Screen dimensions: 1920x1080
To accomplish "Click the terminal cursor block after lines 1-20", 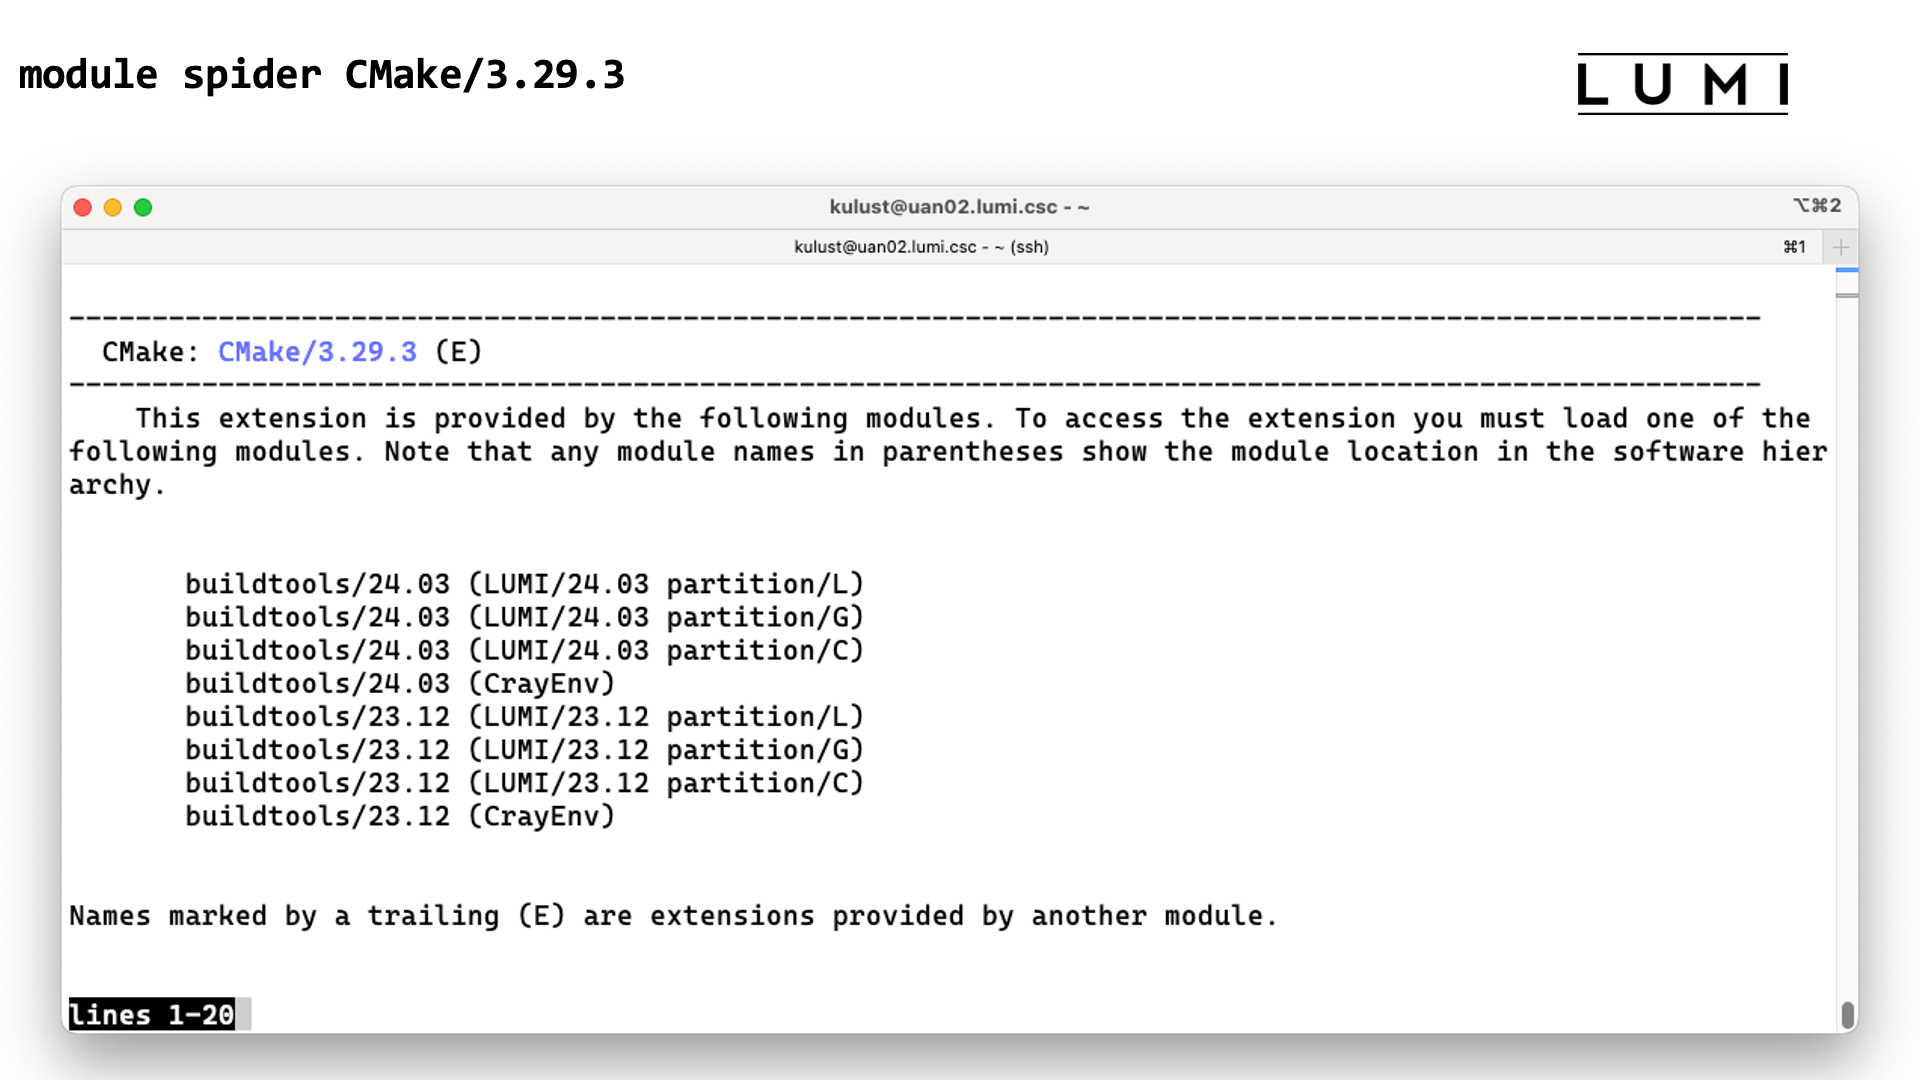I will click(243, 1014).
